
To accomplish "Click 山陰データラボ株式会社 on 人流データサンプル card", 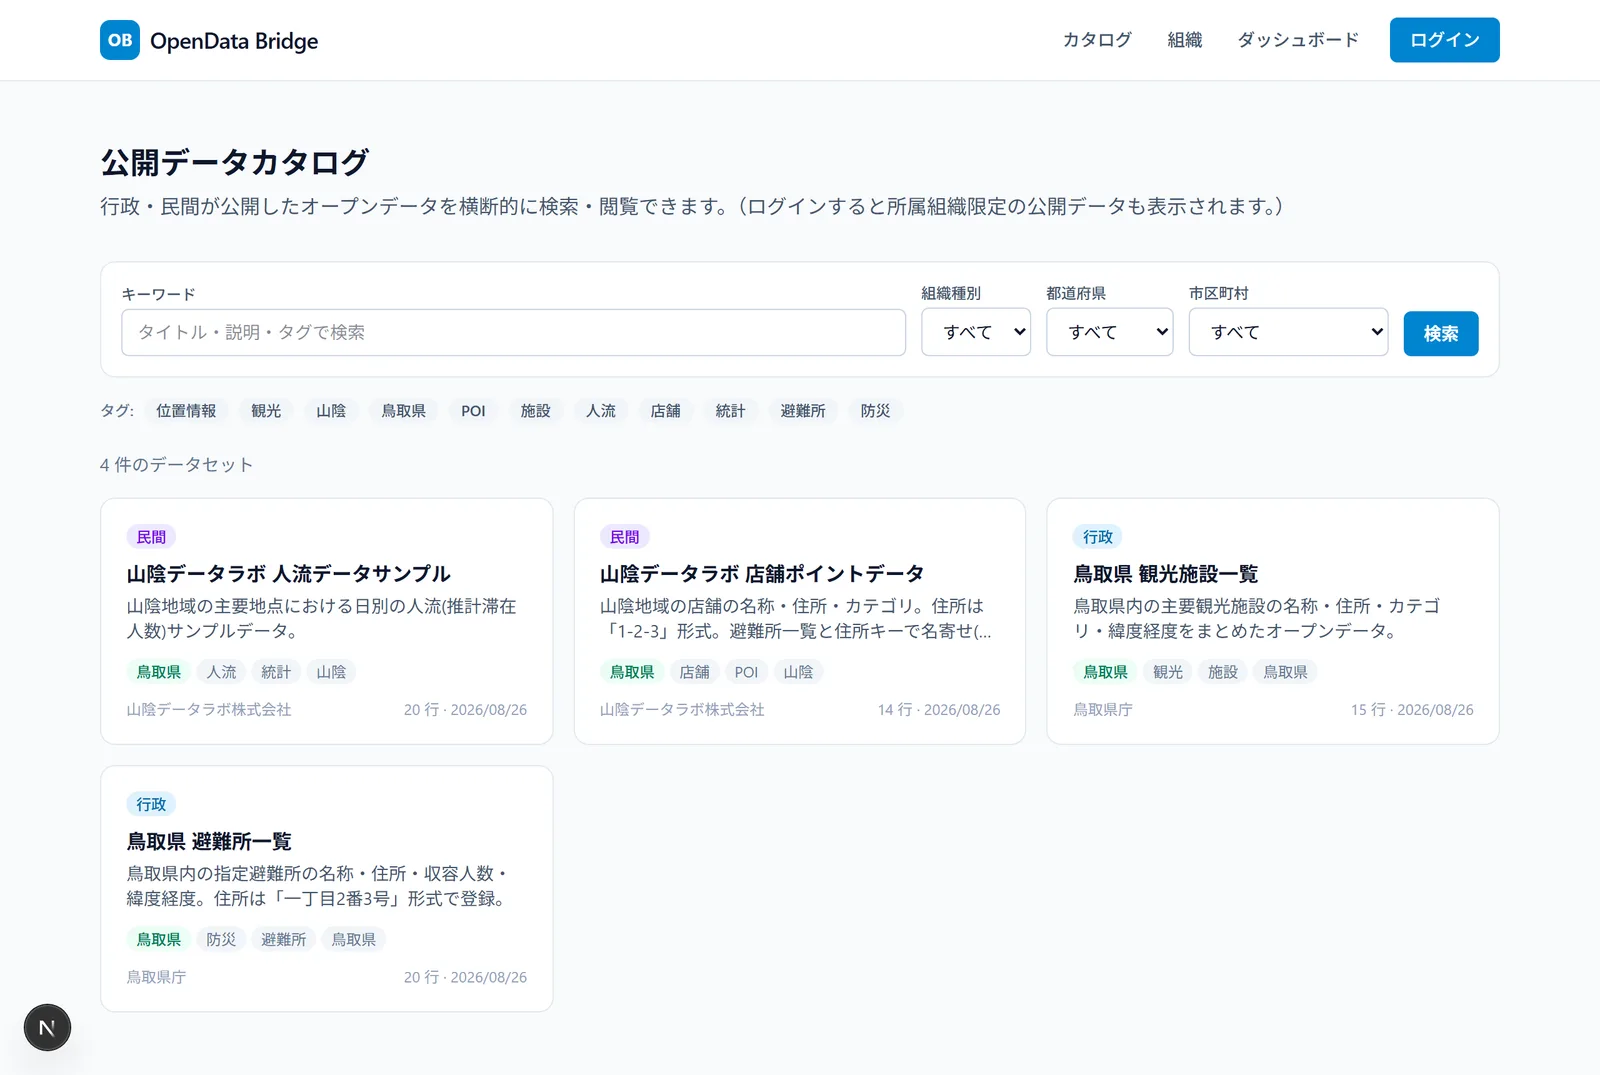I will point(209,709).
